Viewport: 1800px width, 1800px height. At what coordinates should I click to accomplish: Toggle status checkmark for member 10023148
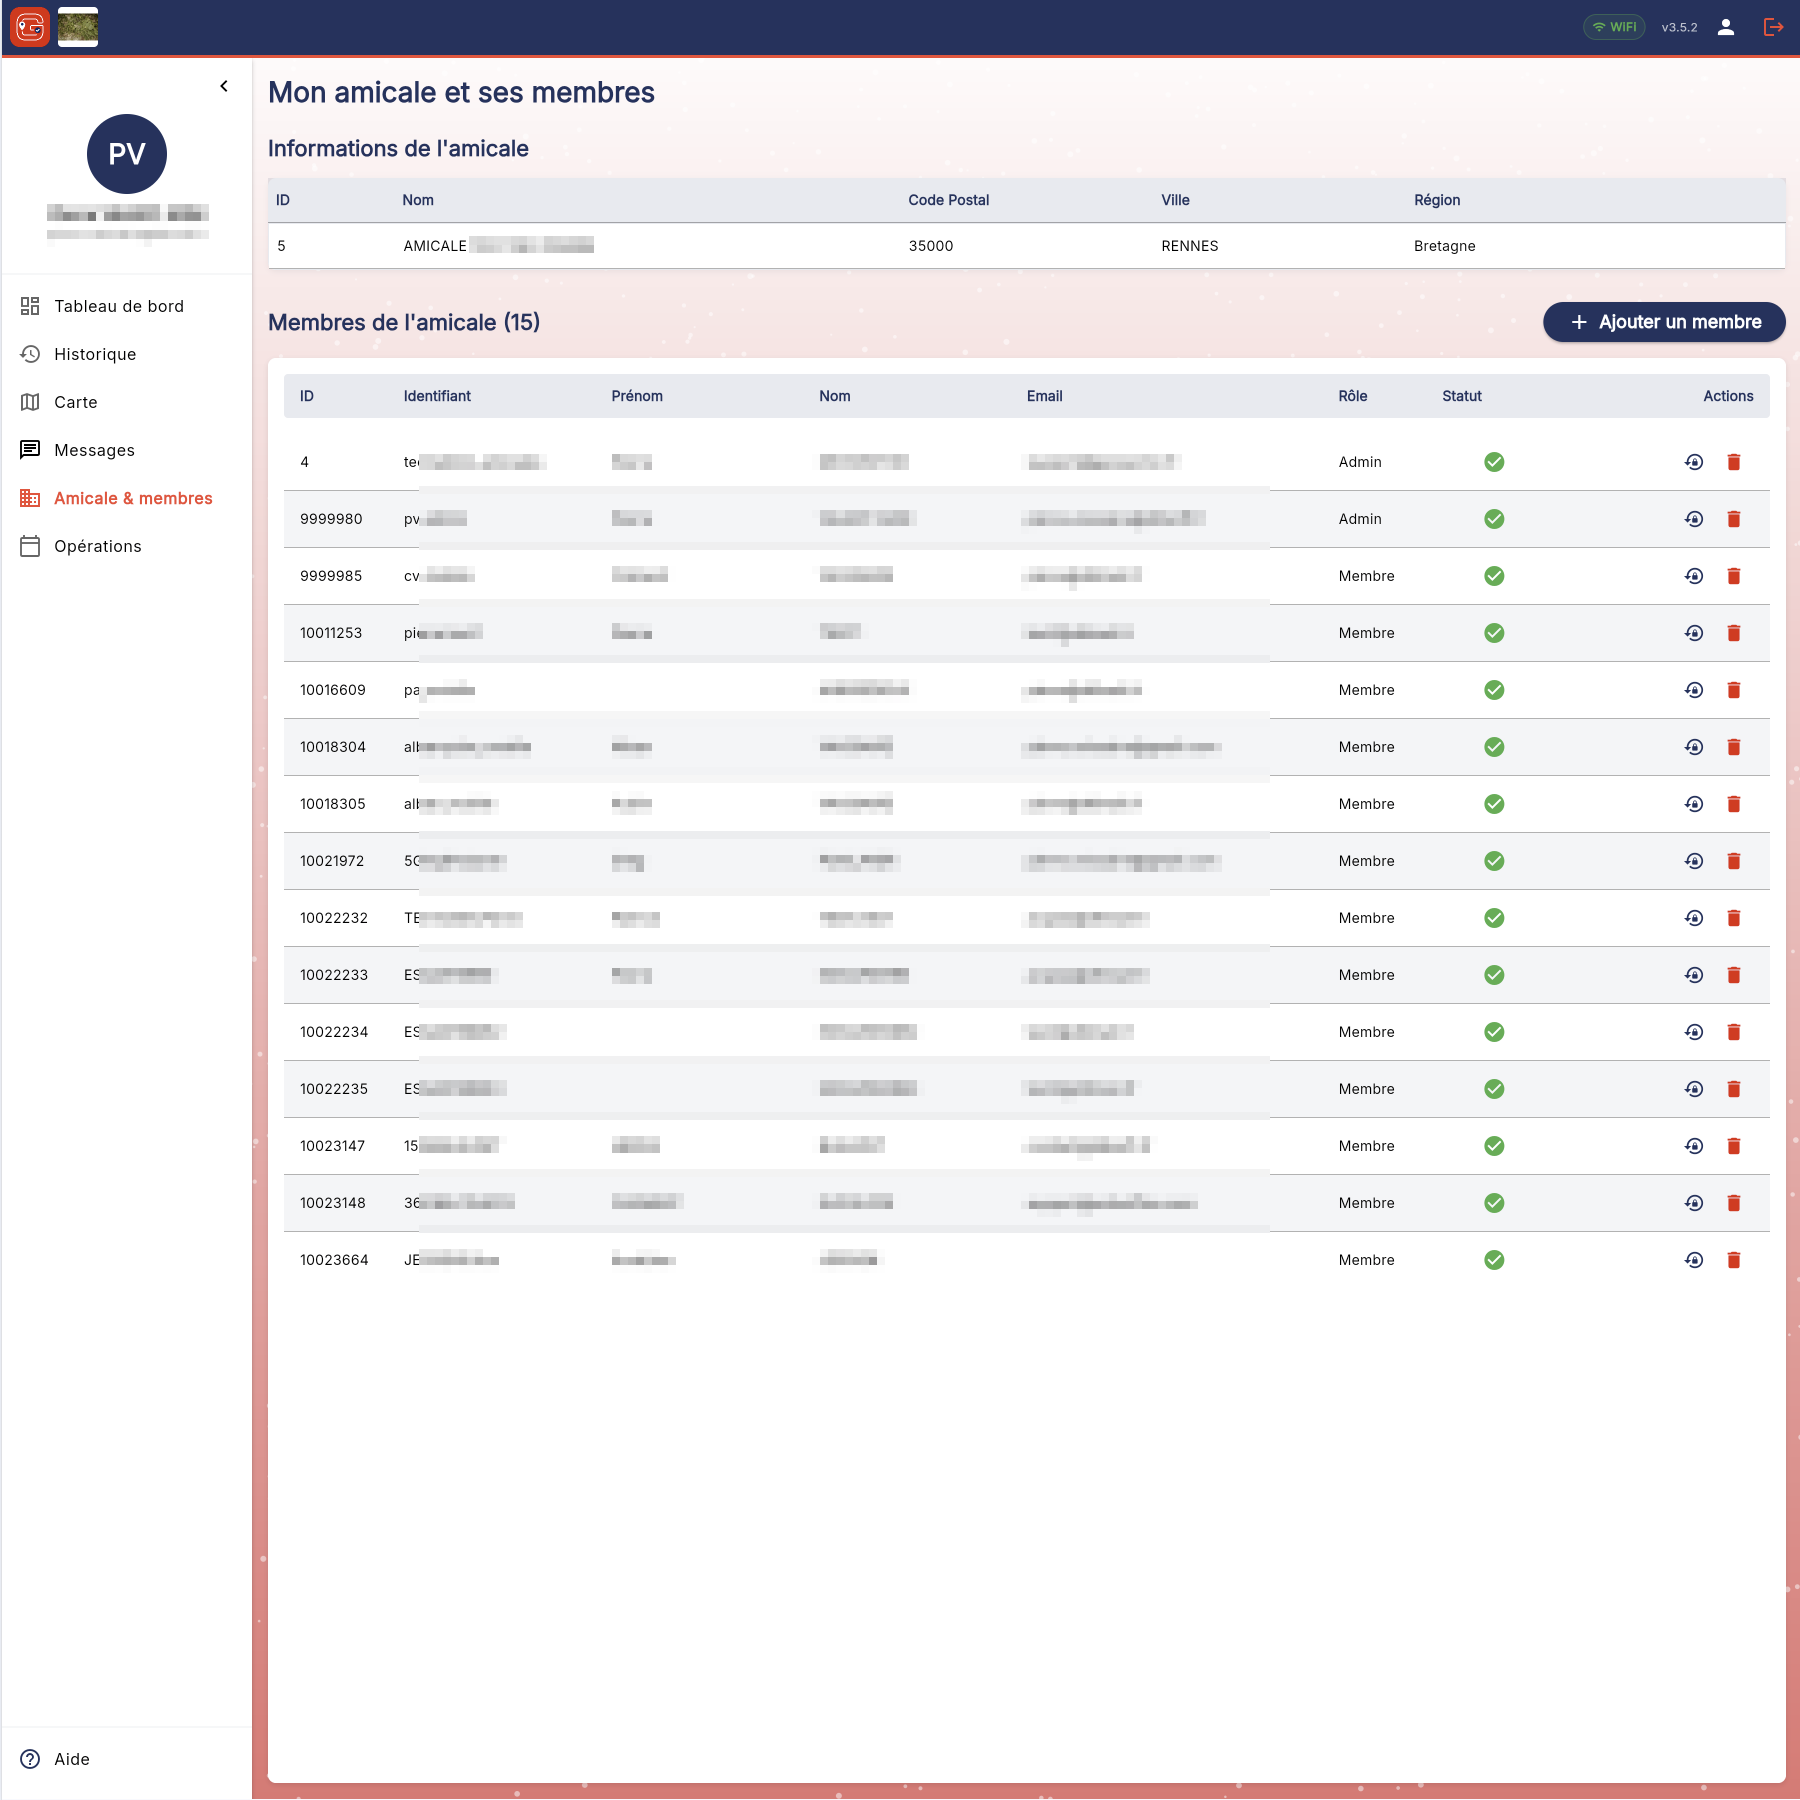(1494, 1203)
